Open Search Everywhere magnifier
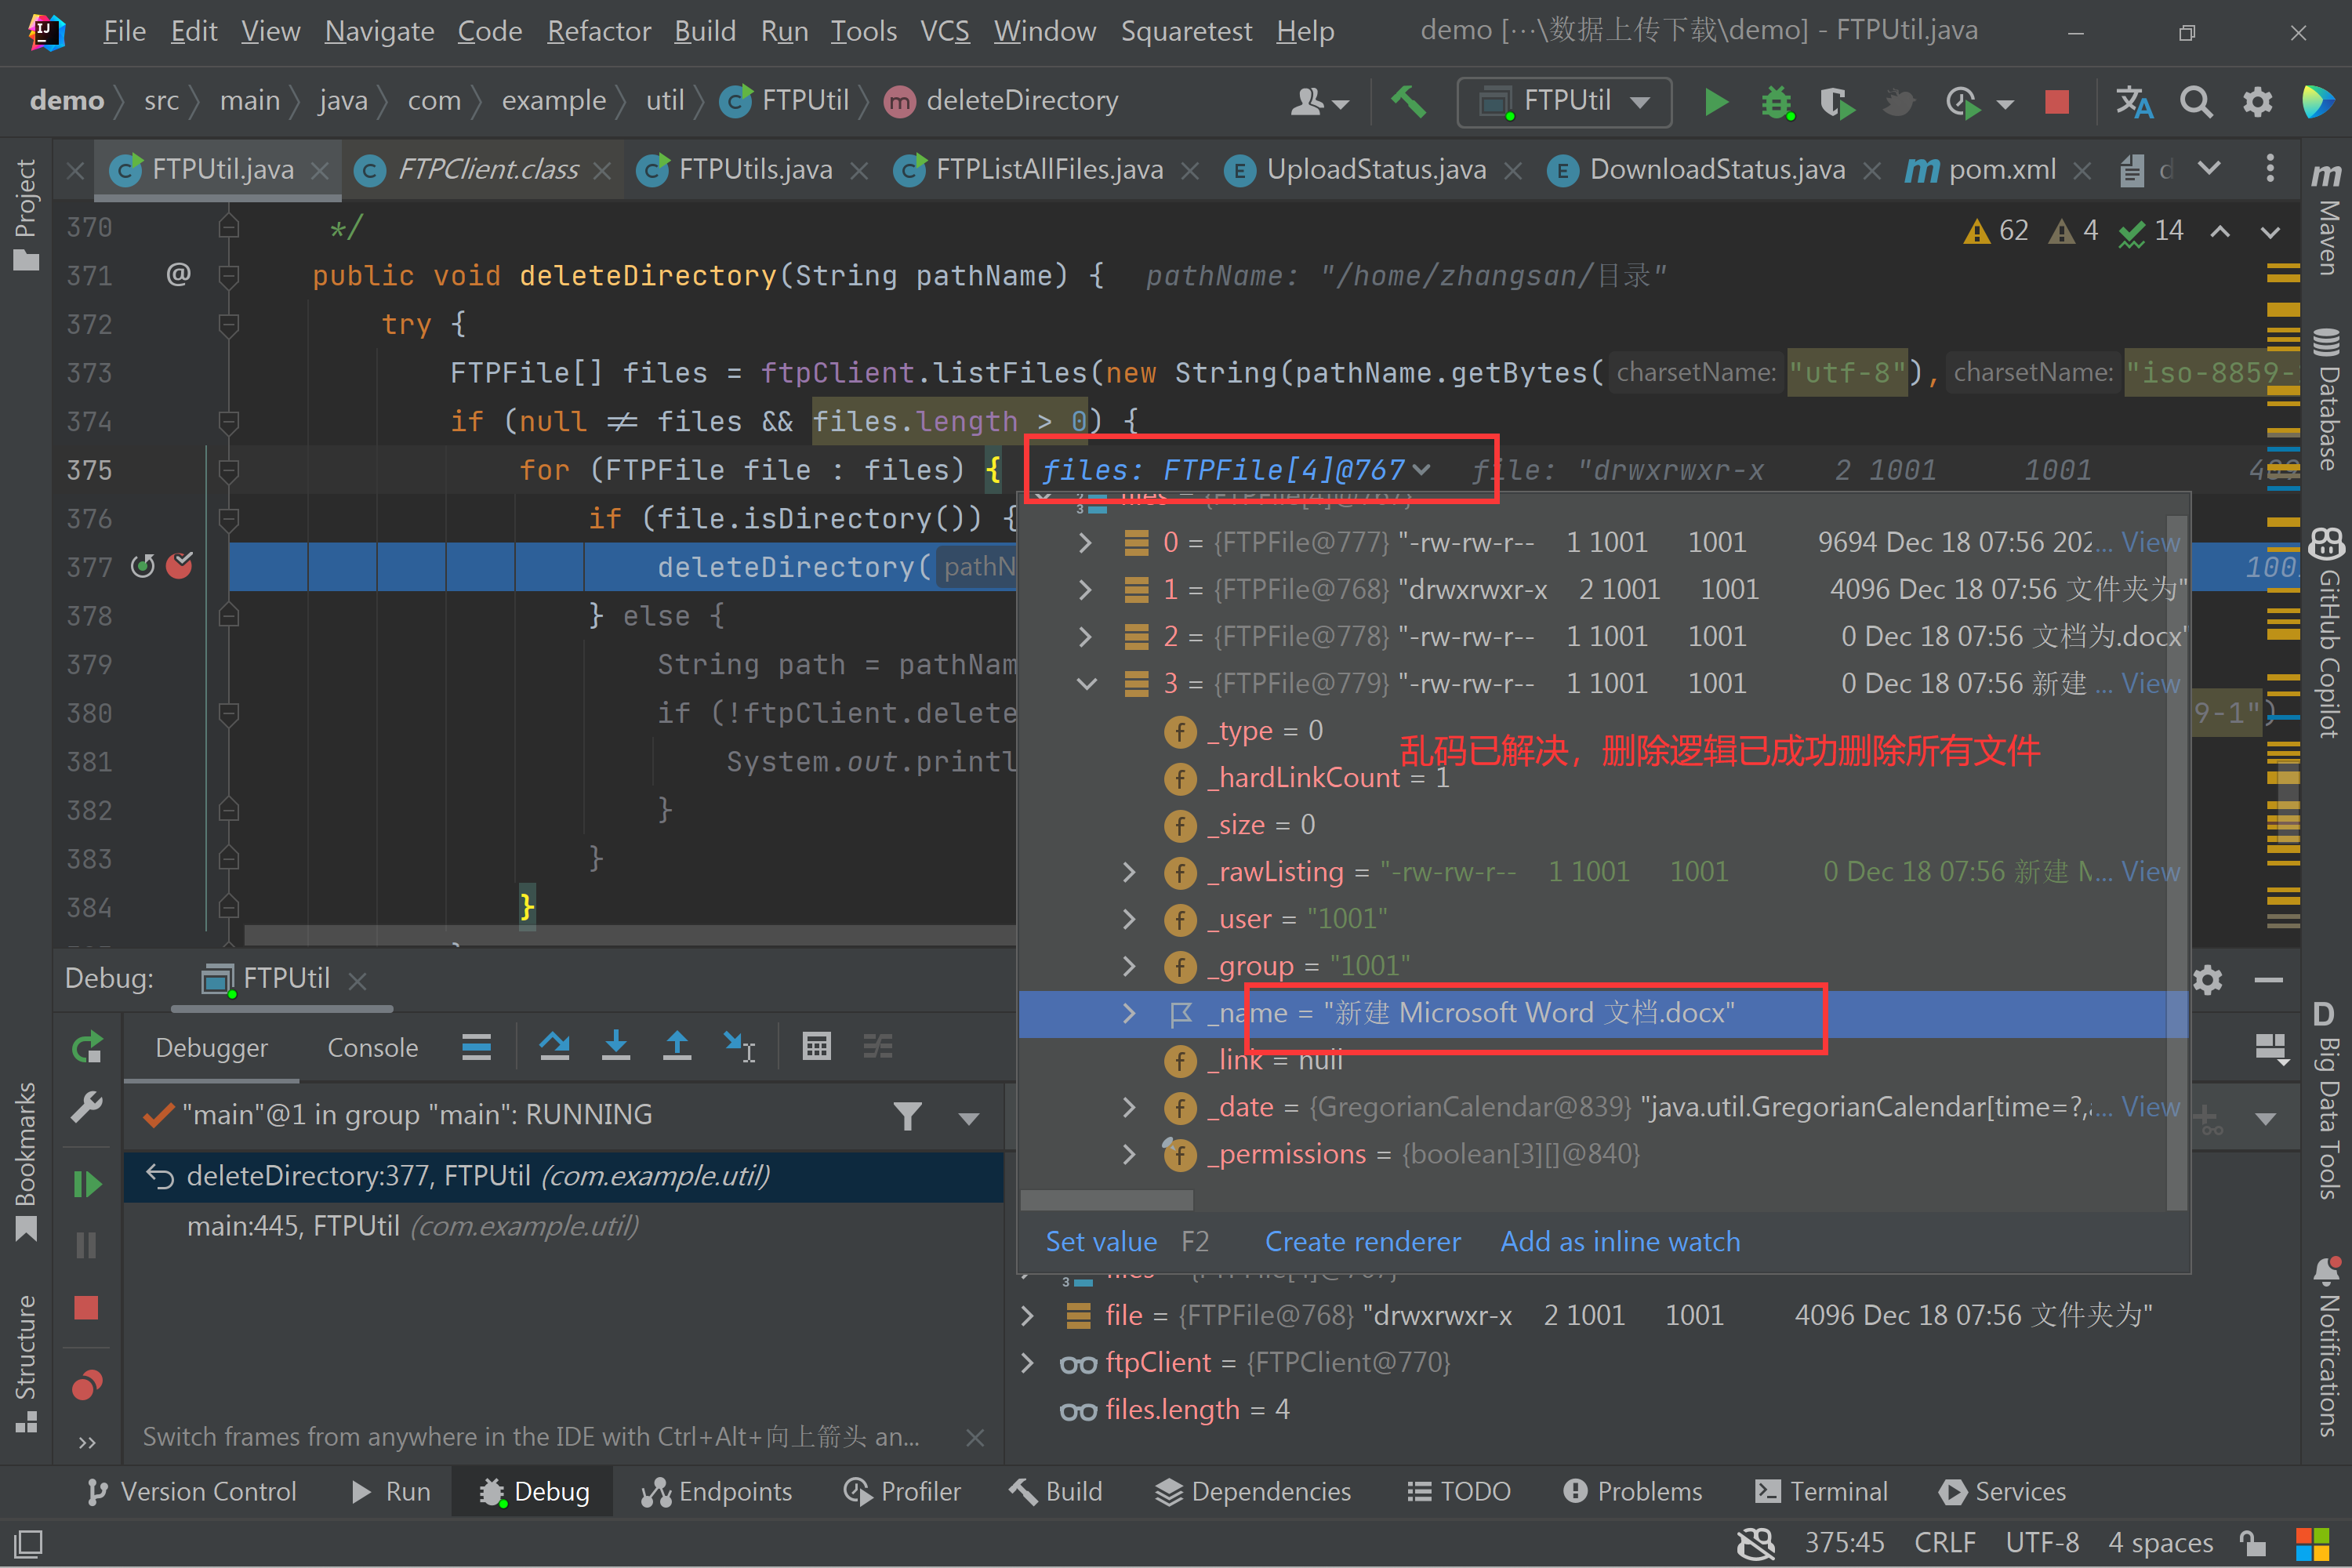This screenshot has height=1568, width=2352. (2196, 101)
